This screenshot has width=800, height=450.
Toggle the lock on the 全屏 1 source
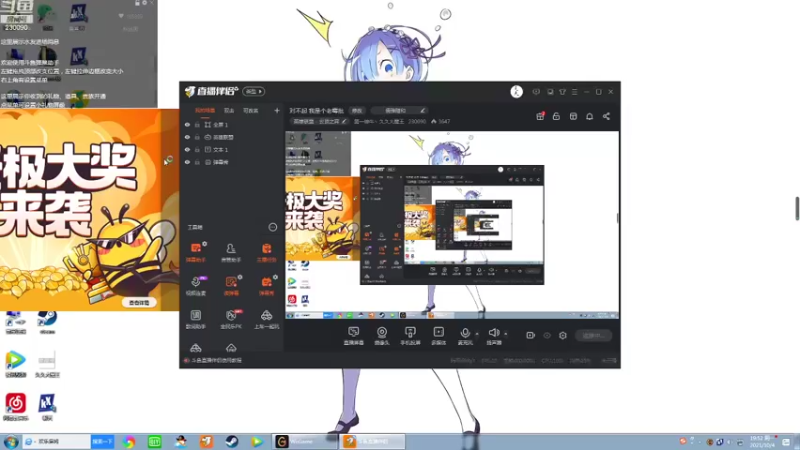tap(197, 124)
